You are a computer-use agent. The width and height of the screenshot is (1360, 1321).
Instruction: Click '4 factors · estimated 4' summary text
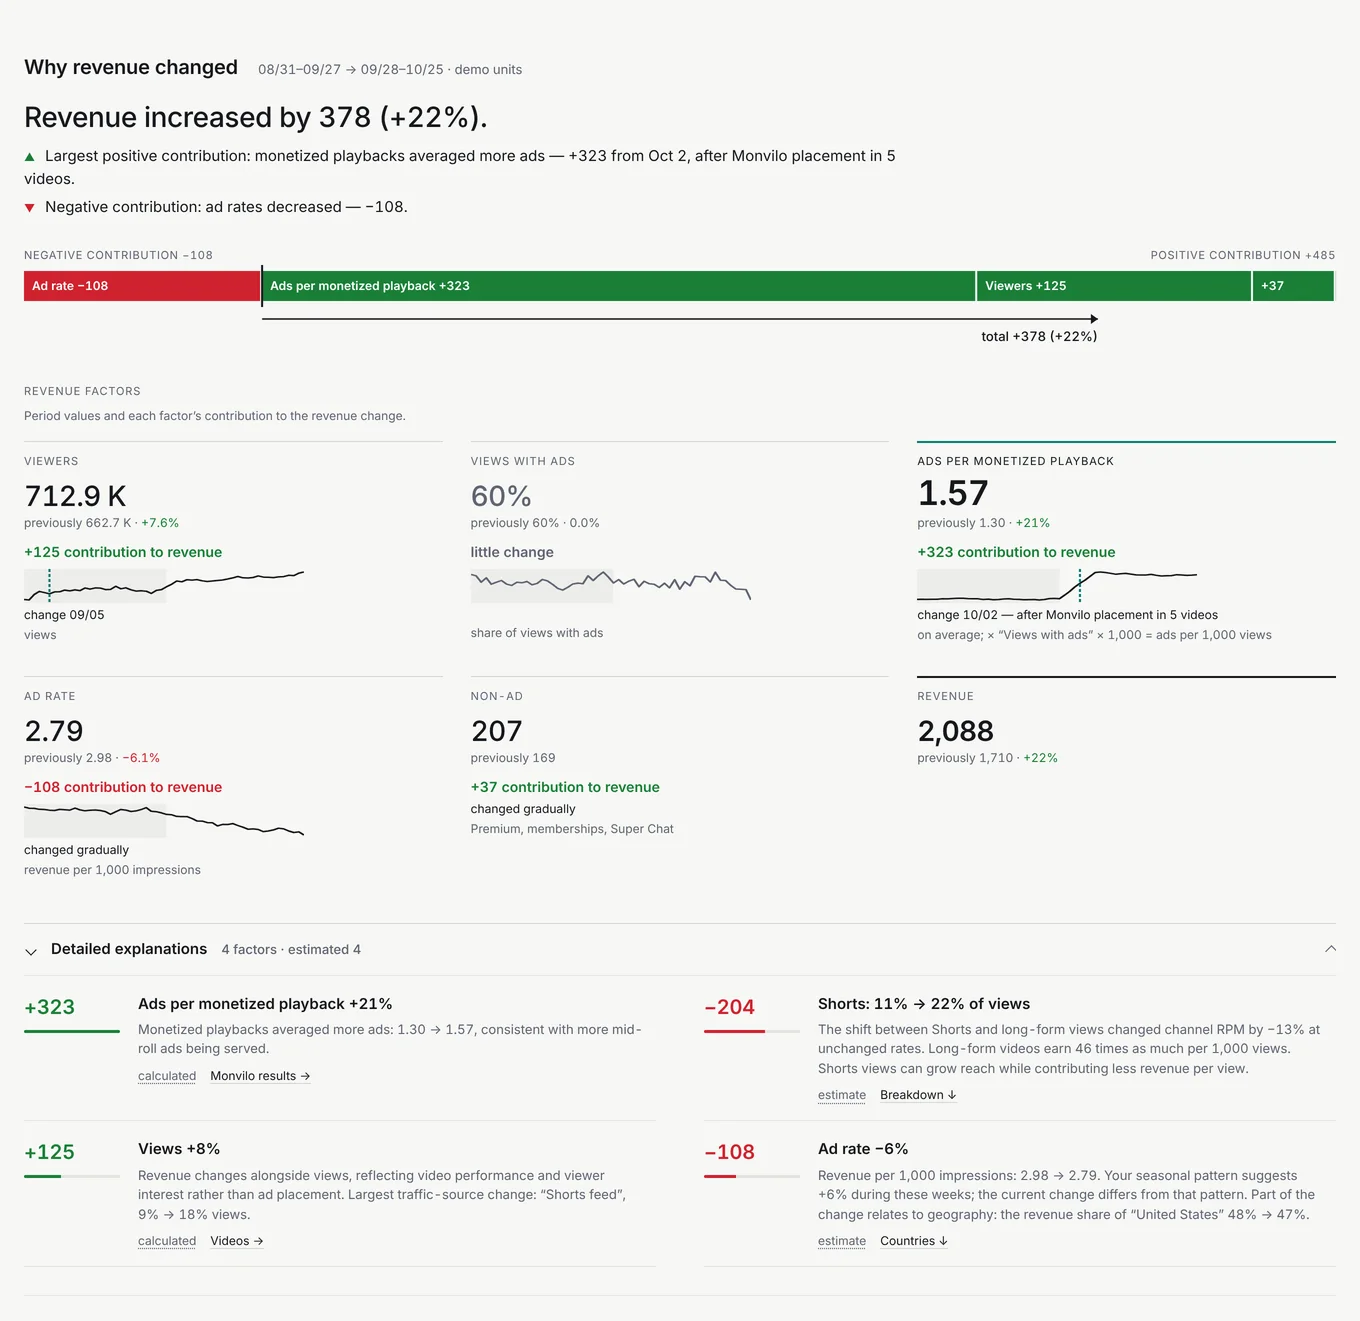[291, 950]
